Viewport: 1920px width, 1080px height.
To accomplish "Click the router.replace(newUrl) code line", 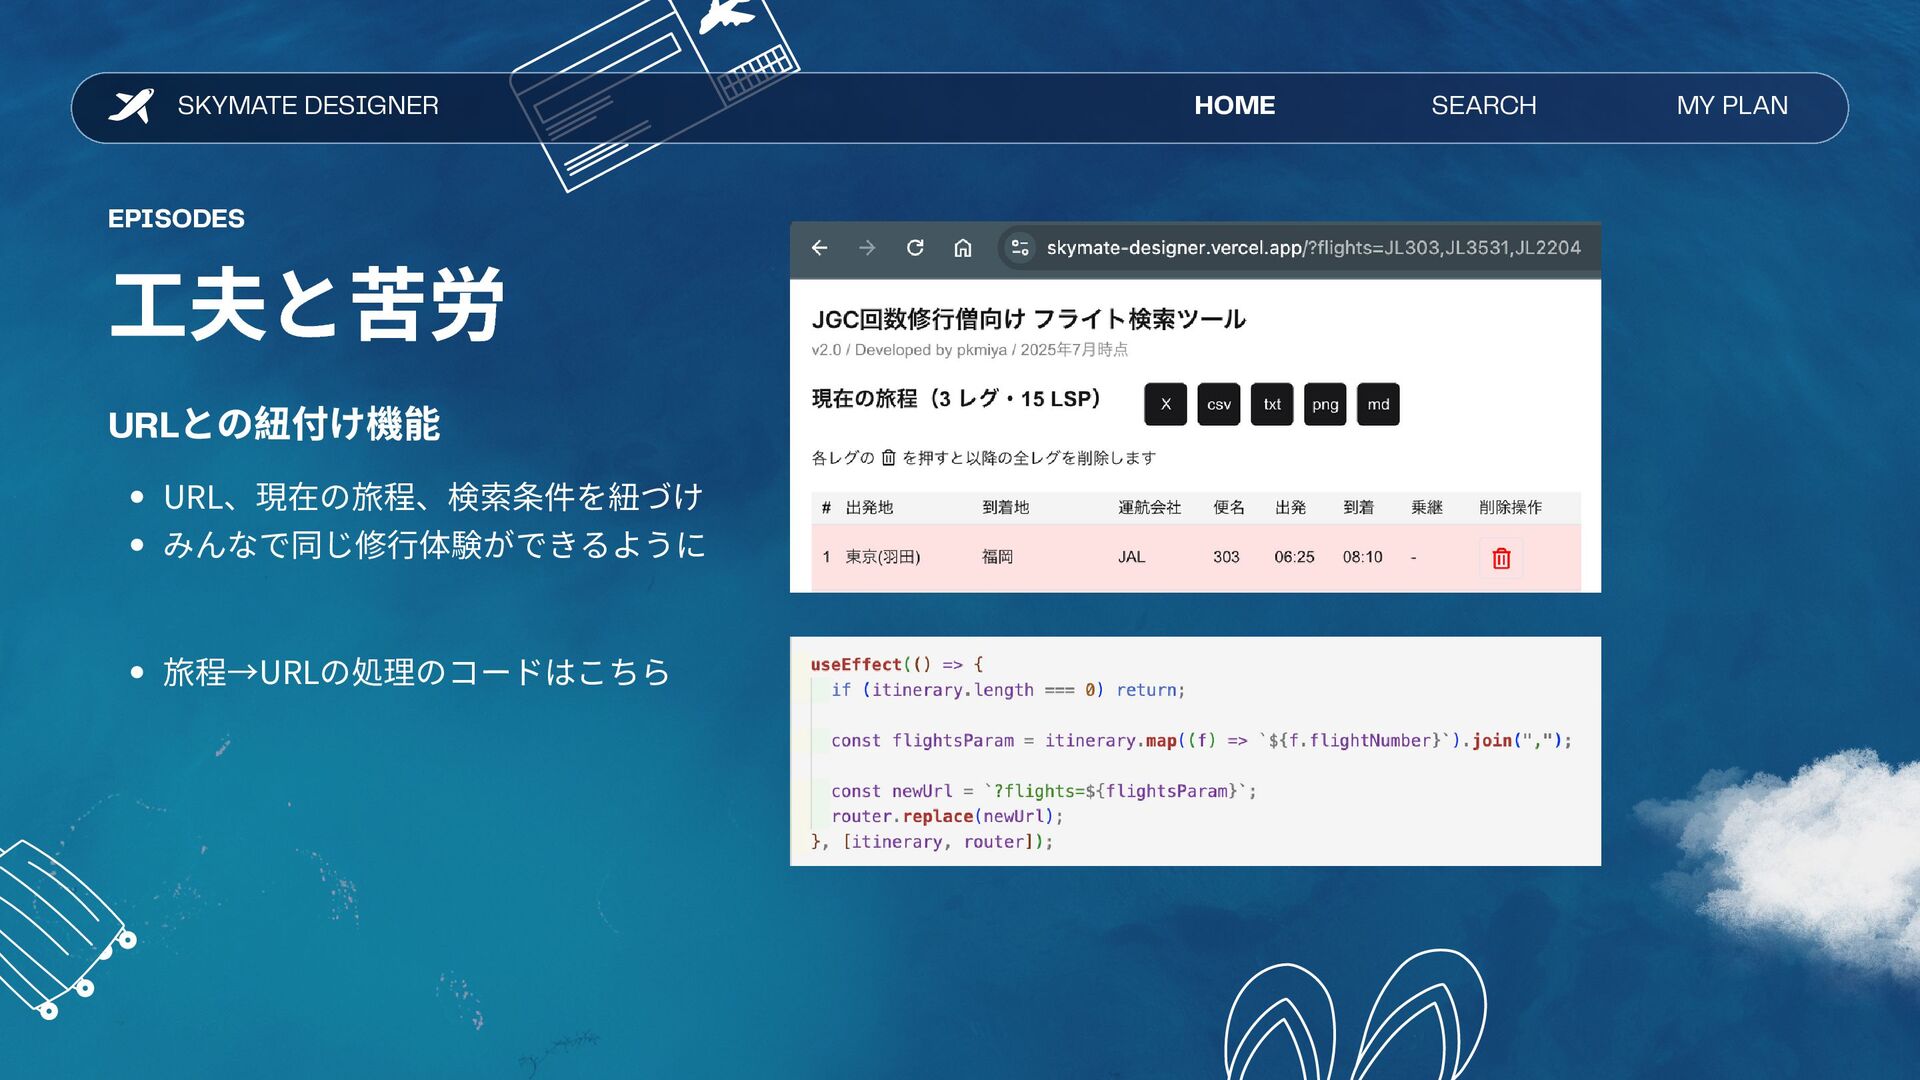I will point(947,816).
